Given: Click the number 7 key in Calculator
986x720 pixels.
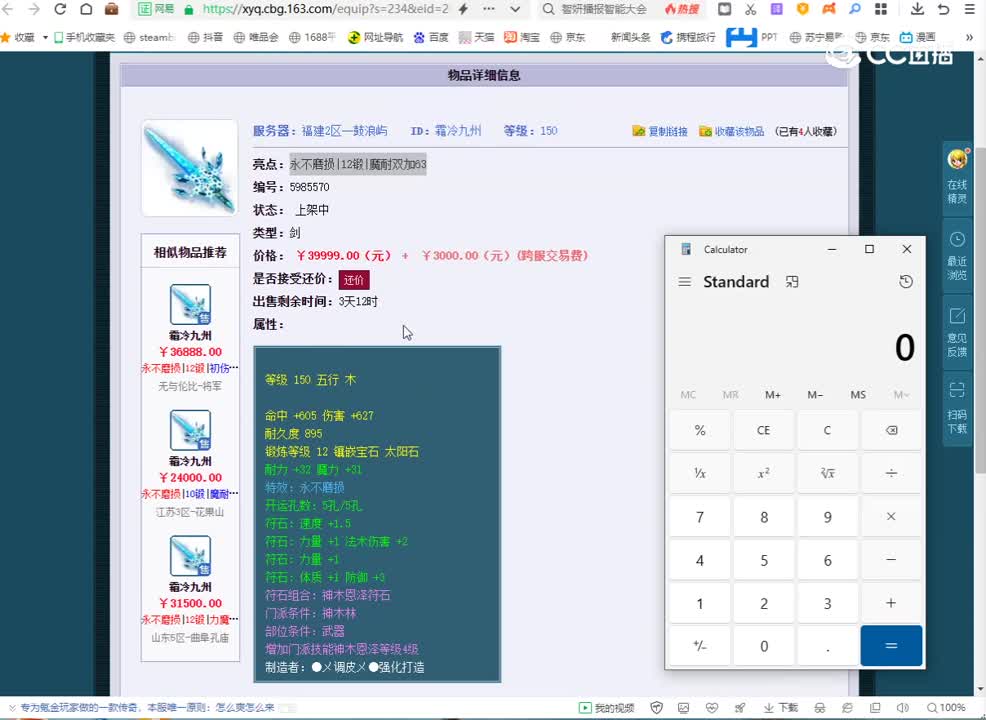Looking at the screenshot, I should (x=700, y=517).
